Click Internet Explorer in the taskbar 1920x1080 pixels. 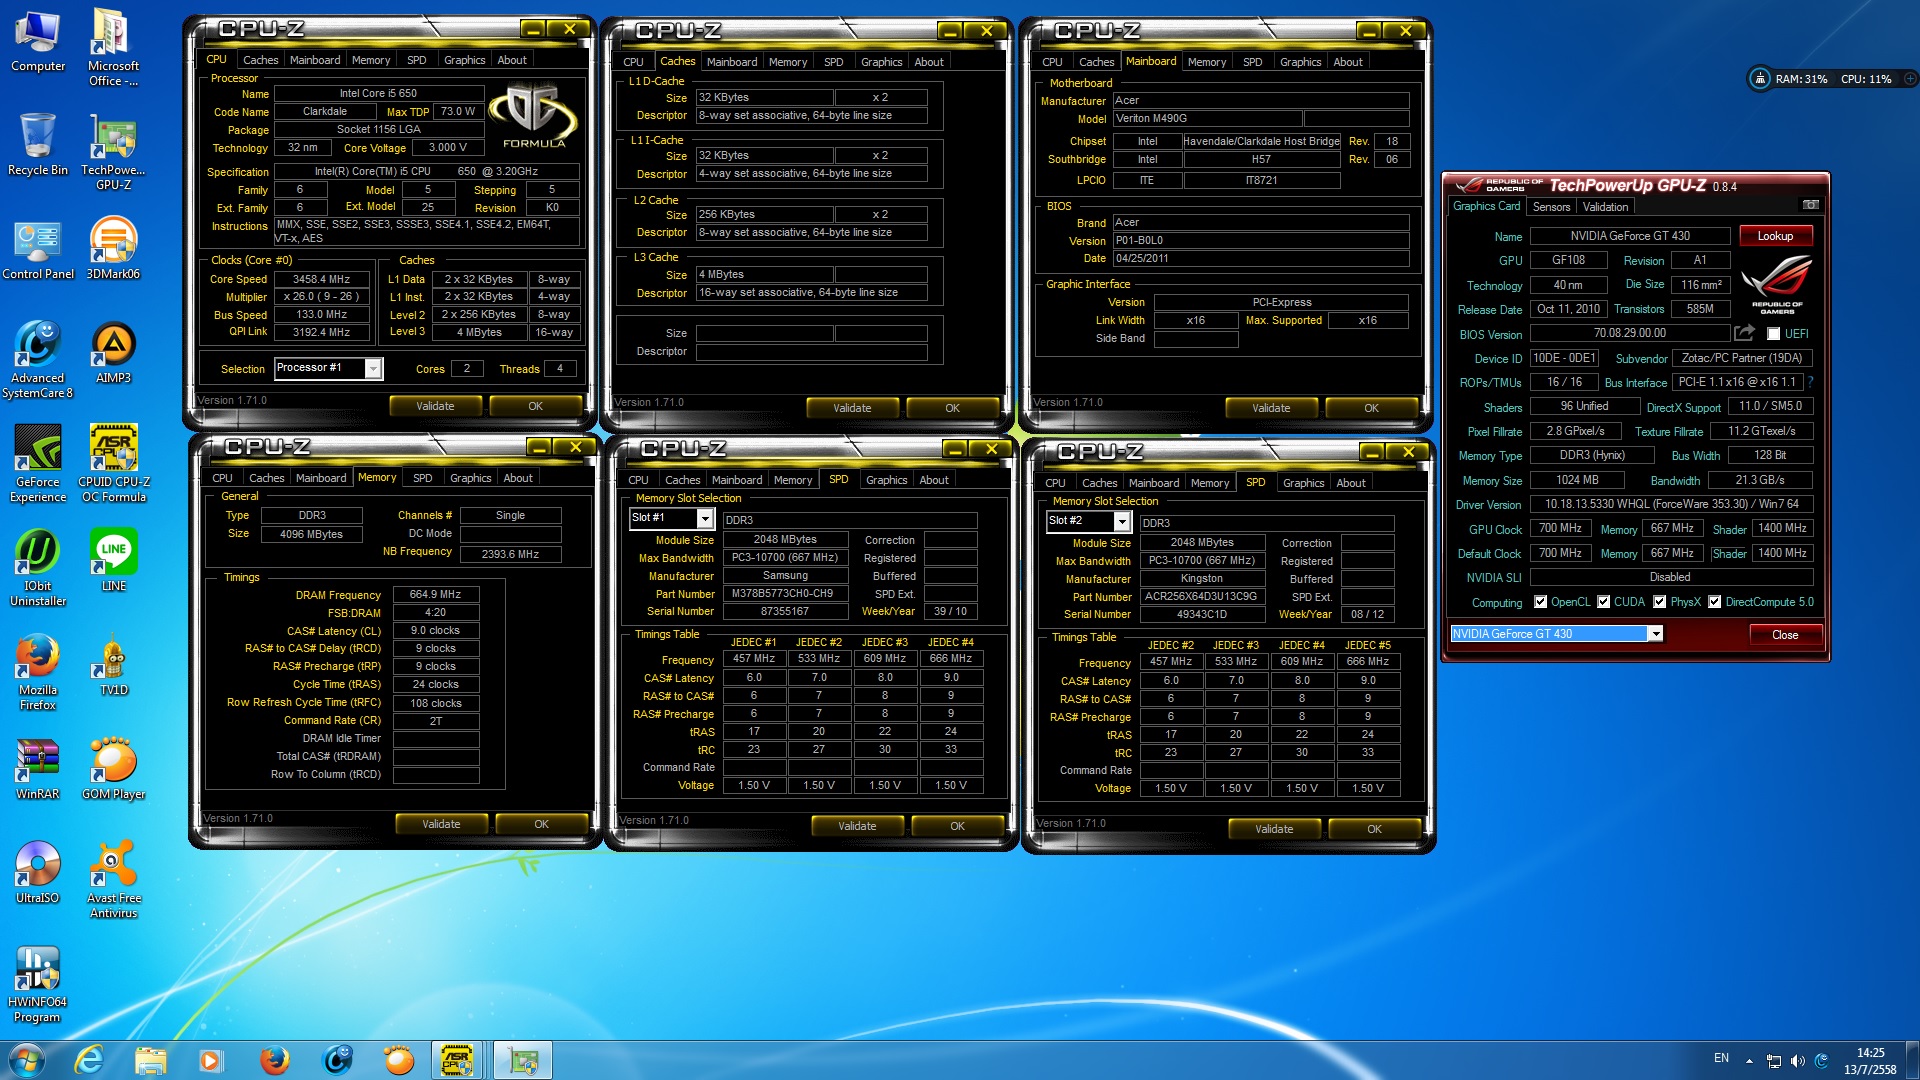coord(89,1060)
